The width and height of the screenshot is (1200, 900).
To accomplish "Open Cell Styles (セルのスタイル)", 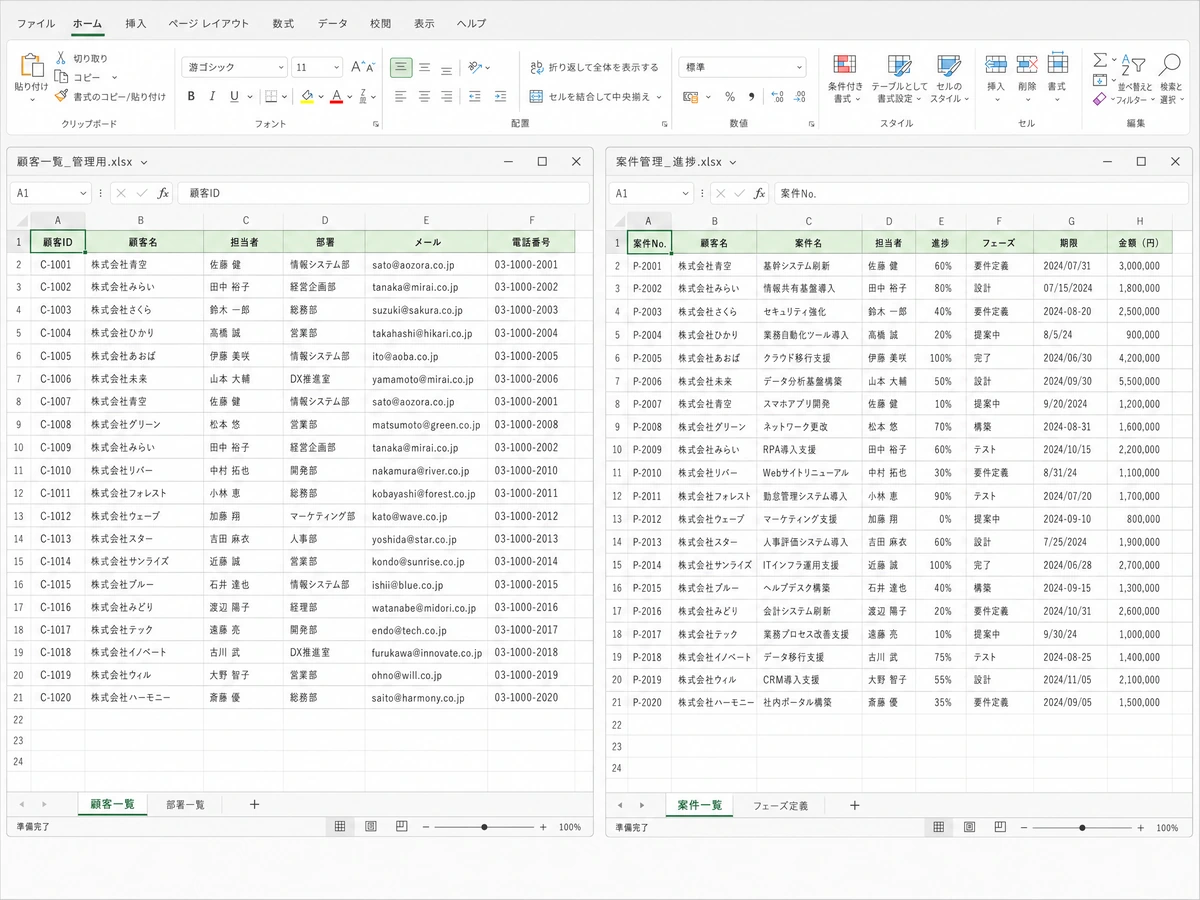I will point(949,79).
